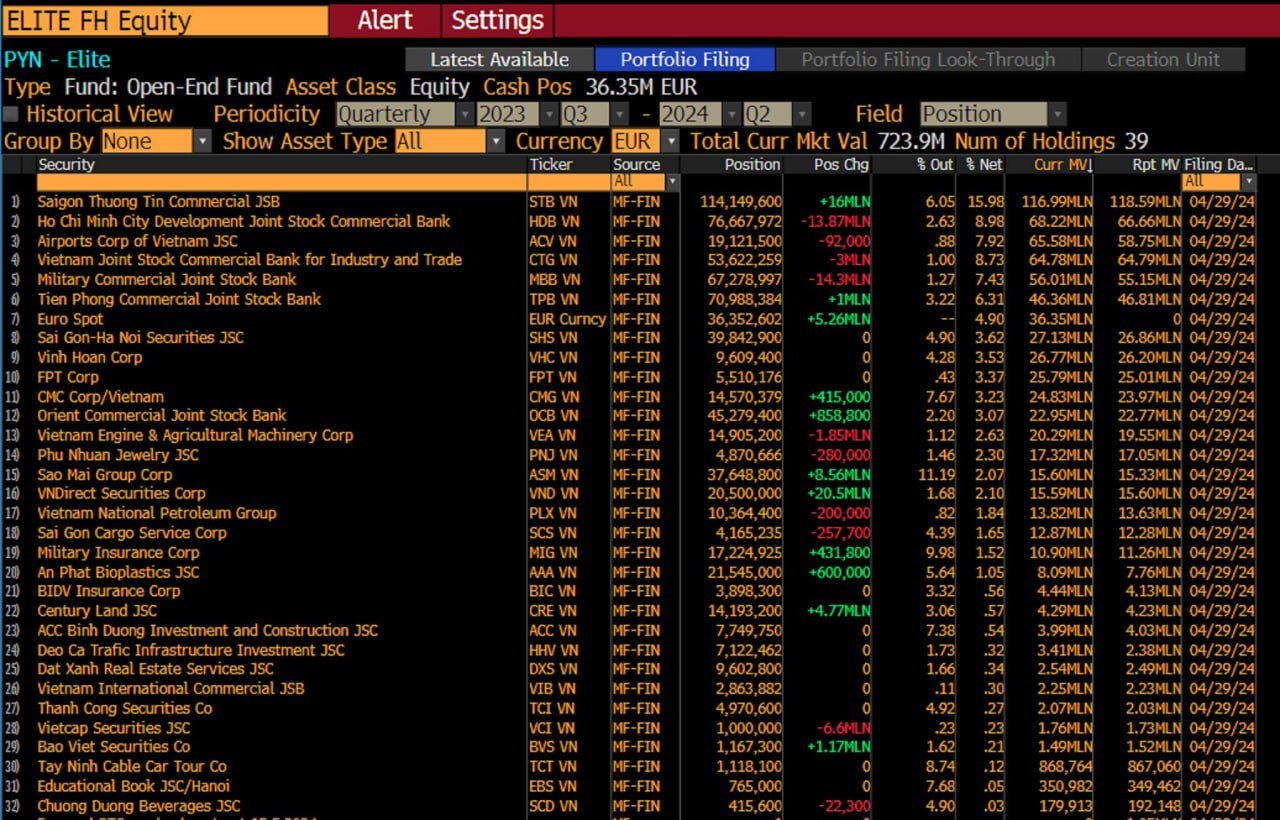The image size is (1280, 820).
Task: Sort by % Net column header
Action: pyautogui.click(x=984, y=164)
